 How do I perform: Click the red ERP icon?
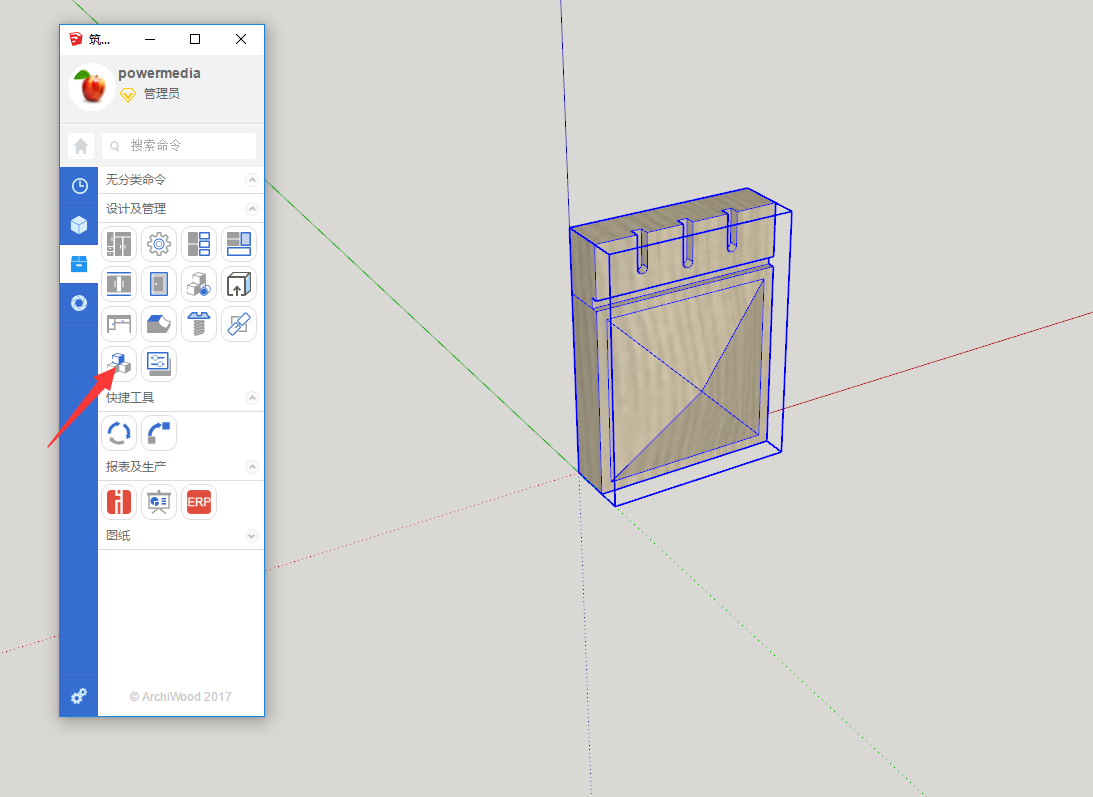(x=199, y=502)
